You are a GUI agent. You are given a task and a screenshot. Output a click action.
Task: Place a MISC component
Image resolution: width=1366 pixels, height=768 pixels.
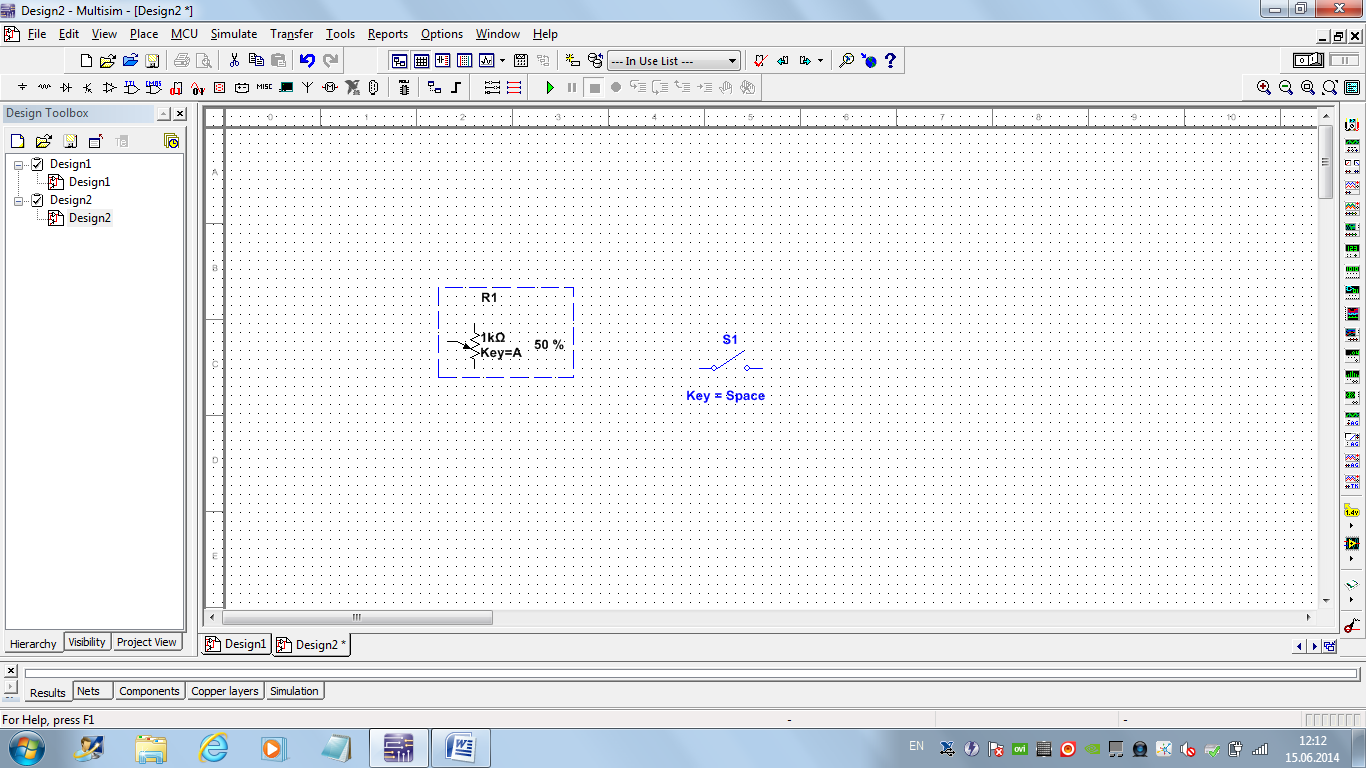pos(264,88)
